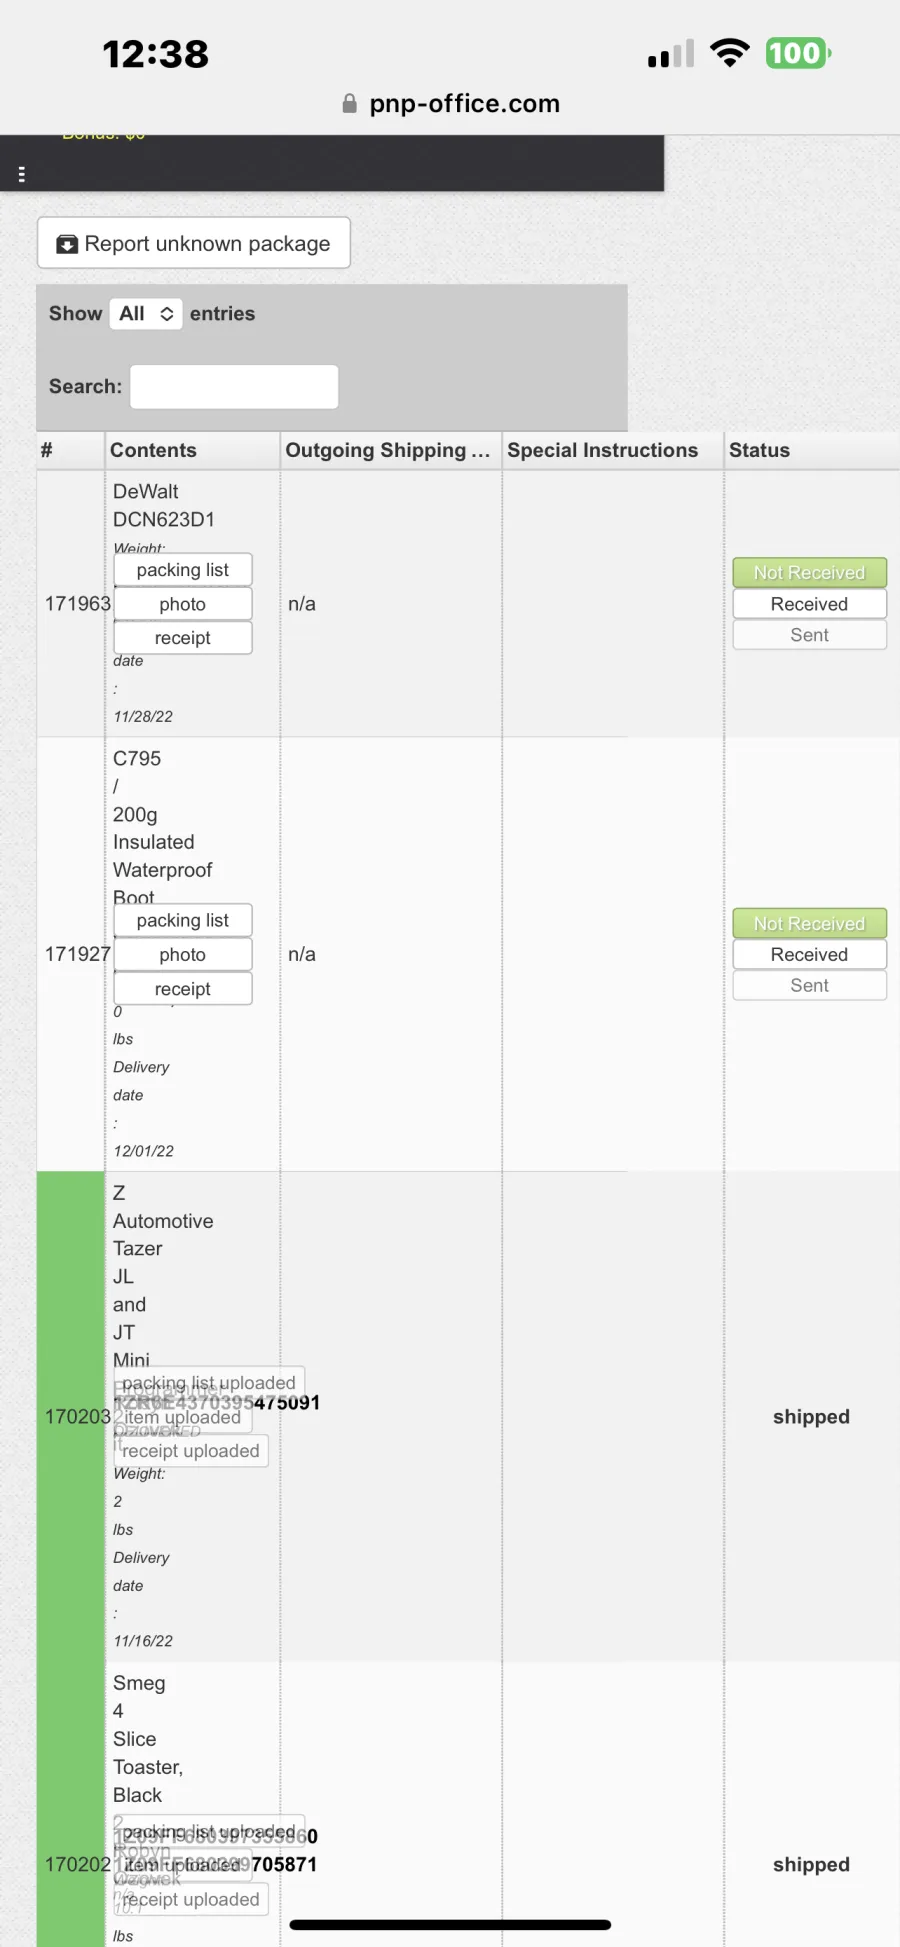900x1947 pixels.
Task: Upload packing list for package 171963
Action: tap(183, 570)
